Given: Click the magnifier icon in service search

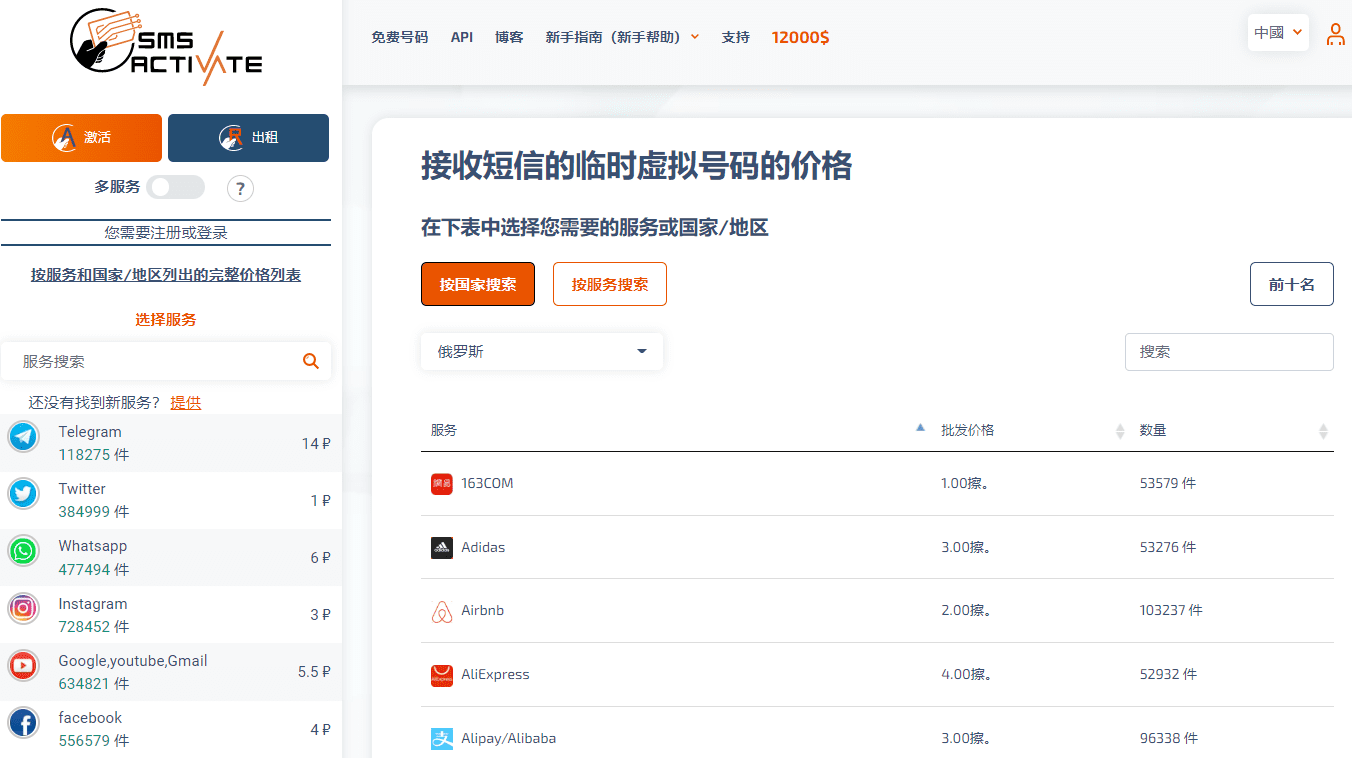Looking at the screenshot, I should (311, 361).
